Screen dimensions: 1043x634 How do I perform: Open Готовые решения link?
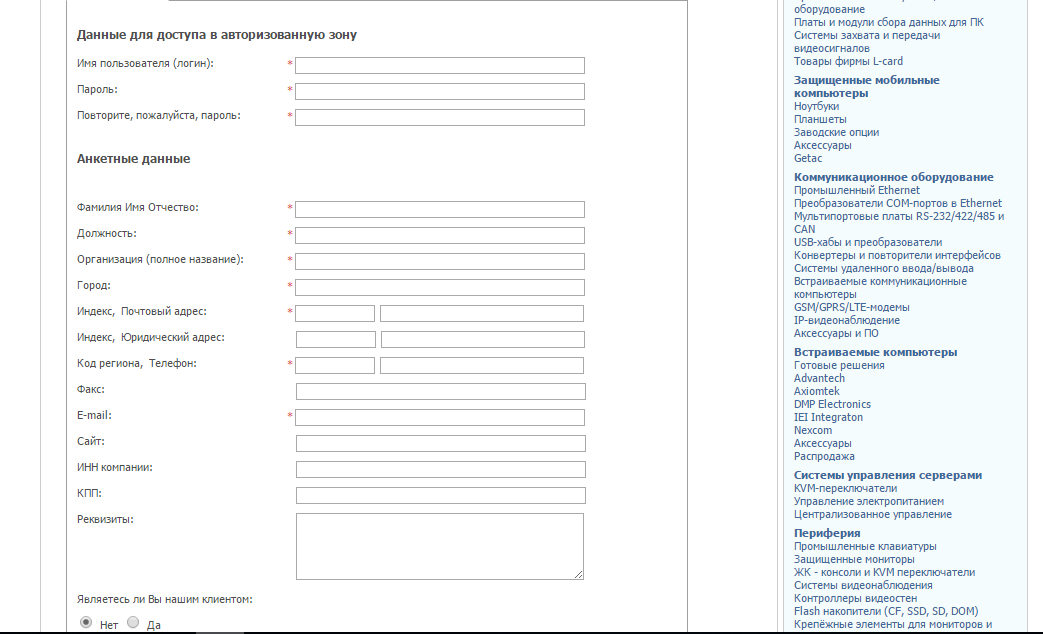839,365
